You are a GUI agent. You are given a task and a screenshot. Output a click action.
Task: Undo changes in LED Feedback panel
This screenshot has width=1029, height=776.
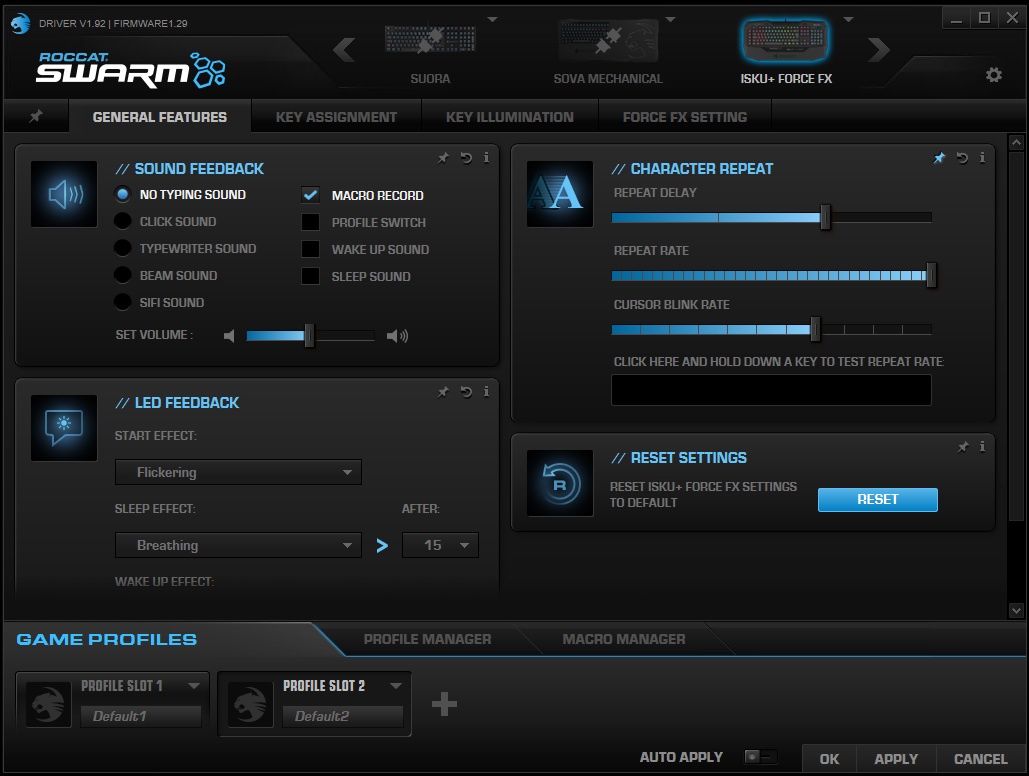point(466,392)
